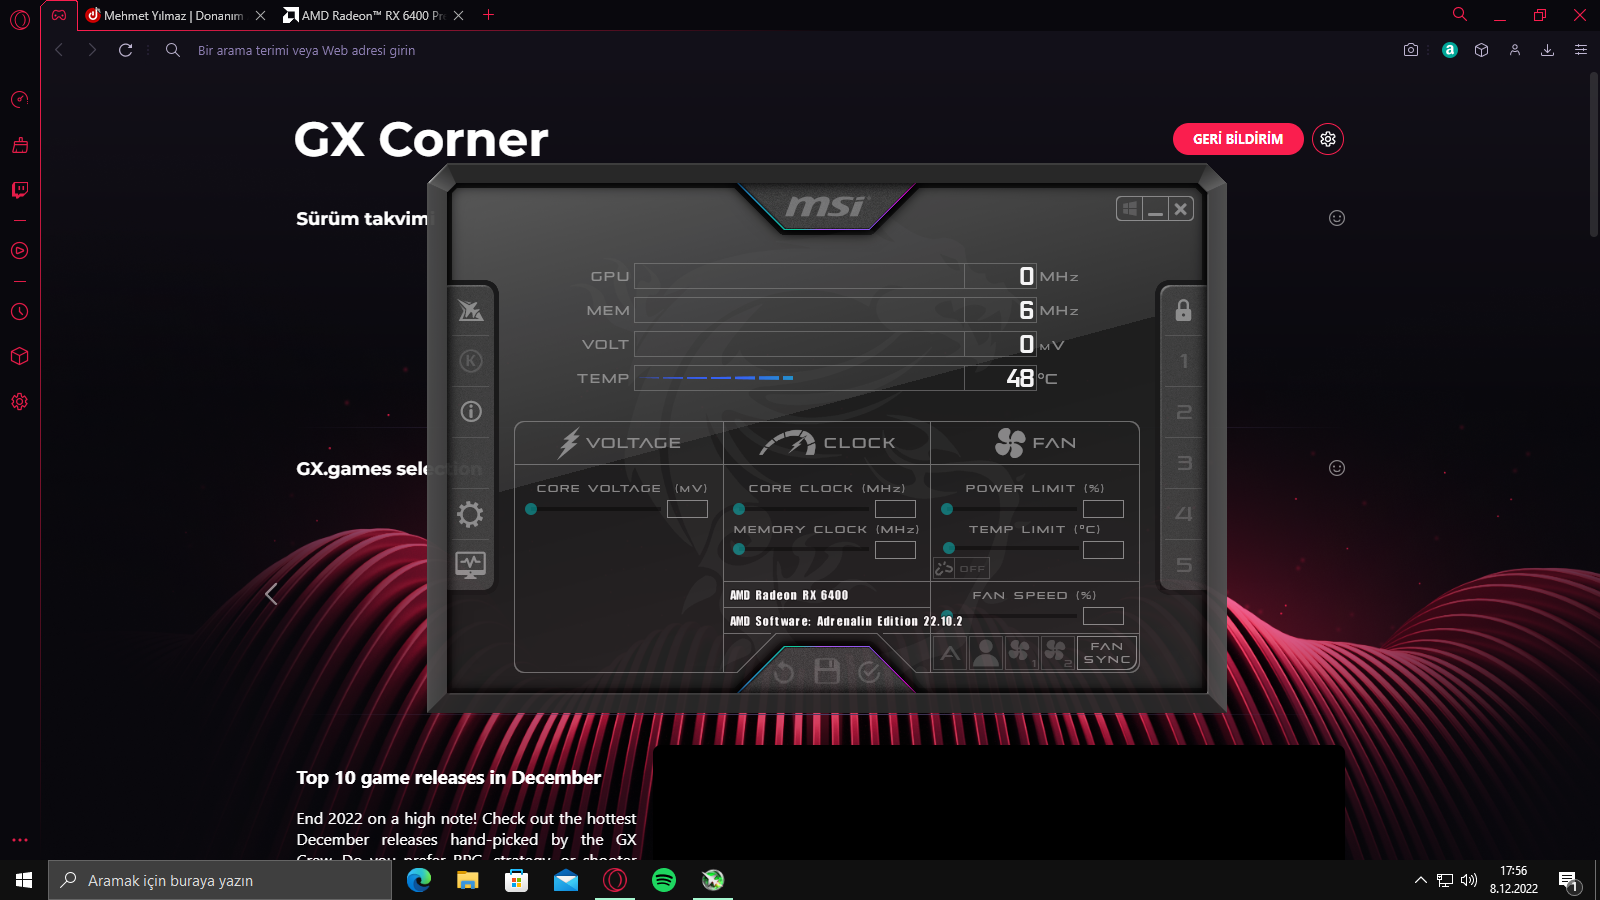This screenshot has height=900, width=1600.
Task: Click the Power Limit slider handle
Action: (x=947, y=509)
